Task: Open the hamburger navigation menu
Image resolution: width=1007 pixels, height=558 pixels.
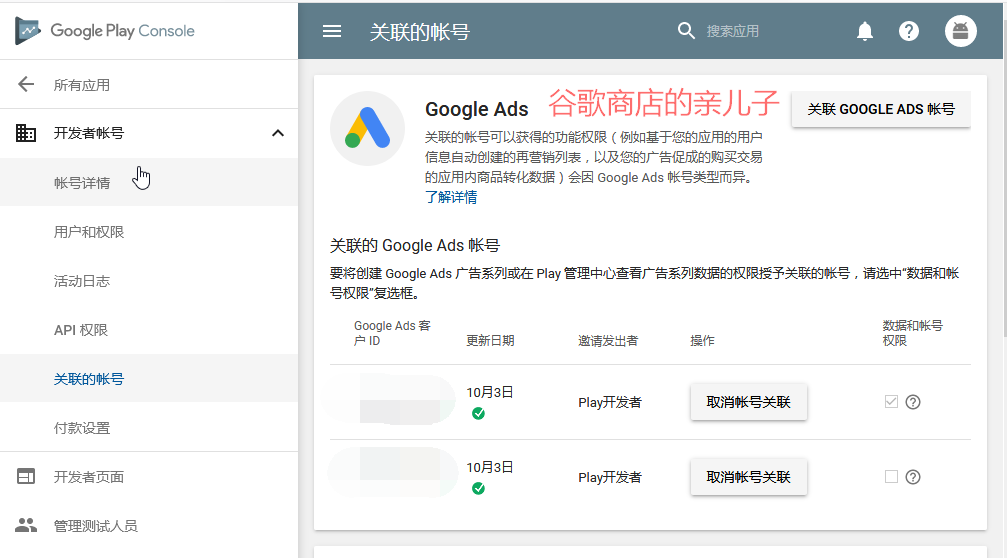Action: pos(332,31)
